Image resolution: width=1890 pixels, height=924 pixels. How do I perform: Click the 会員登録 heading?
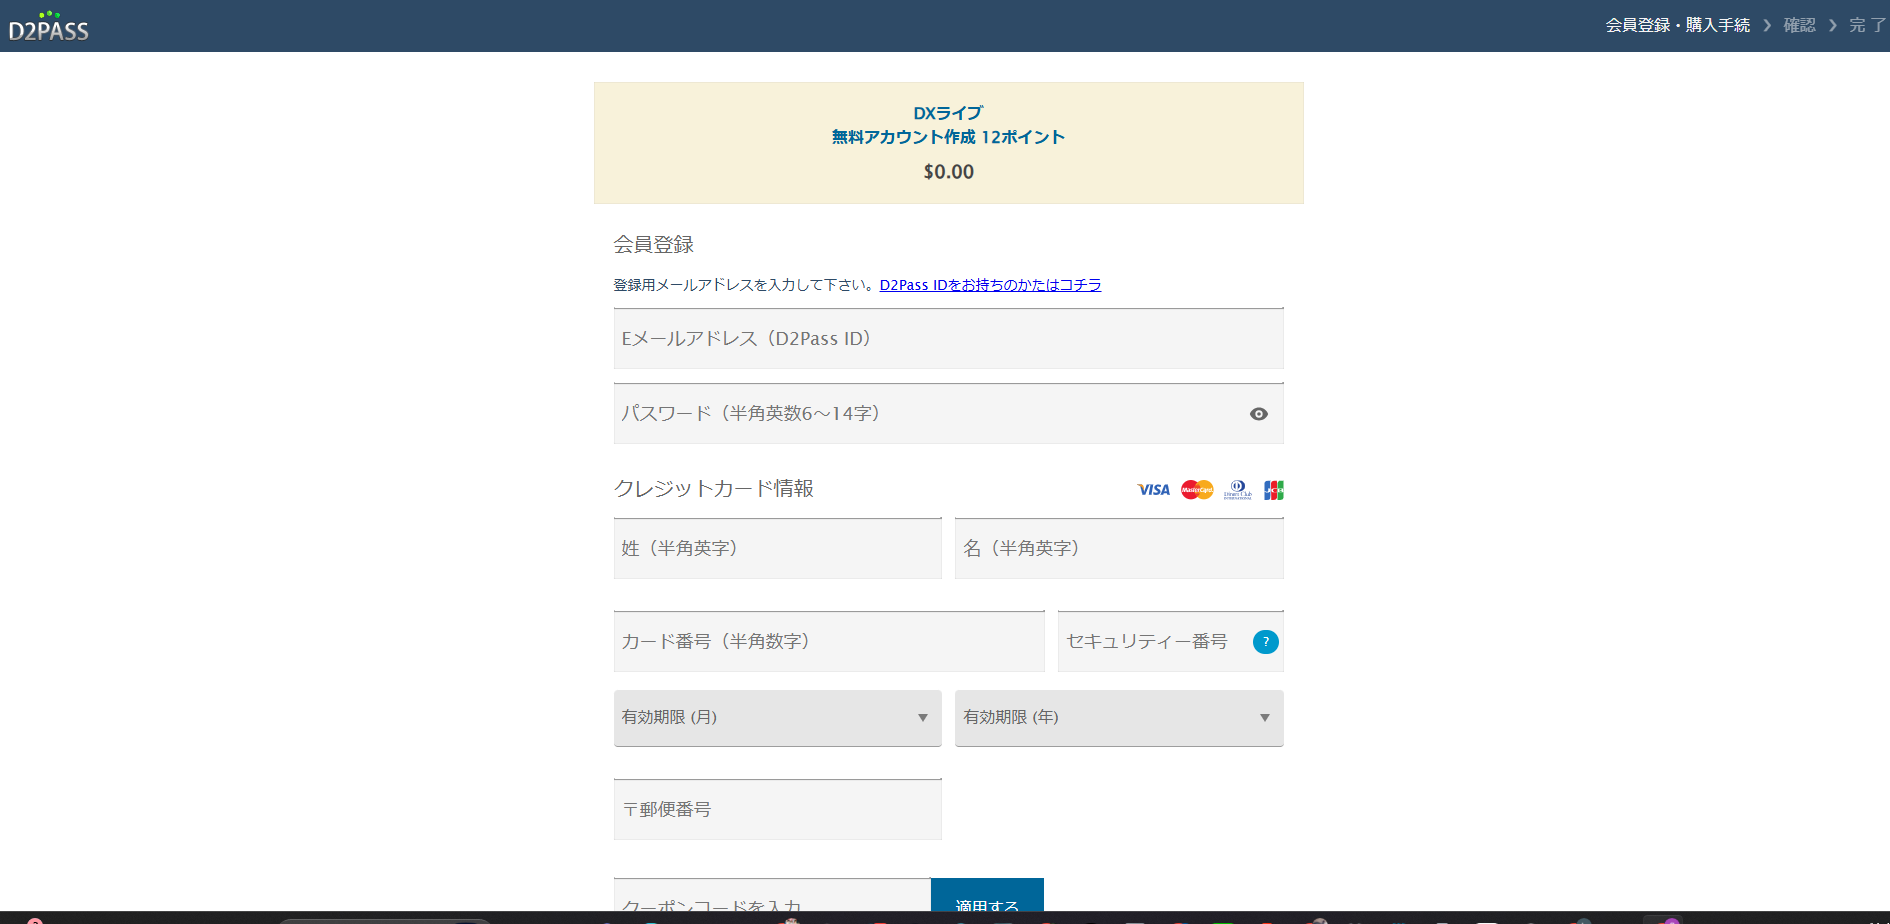coord(654,245)
